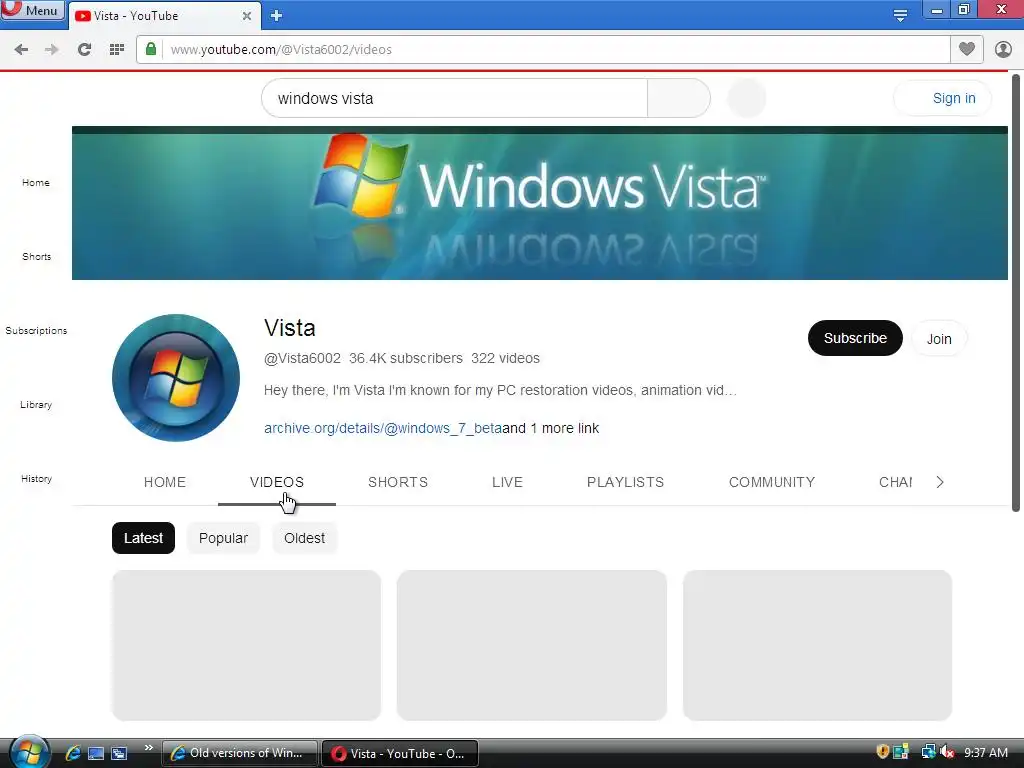
Task: Click the '@Vista6002' channel handle
Action: pos(302,358)
